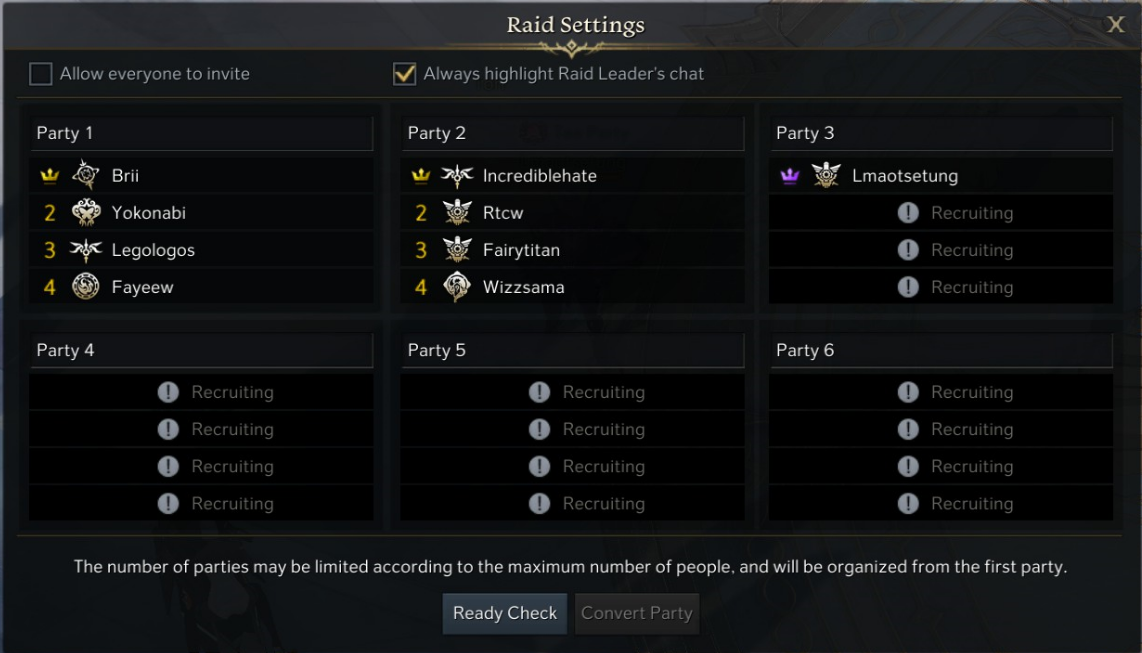The image size is (1142, 653).
Task: Click the class icon next to Incrediblehate
Action: (457, 176)
